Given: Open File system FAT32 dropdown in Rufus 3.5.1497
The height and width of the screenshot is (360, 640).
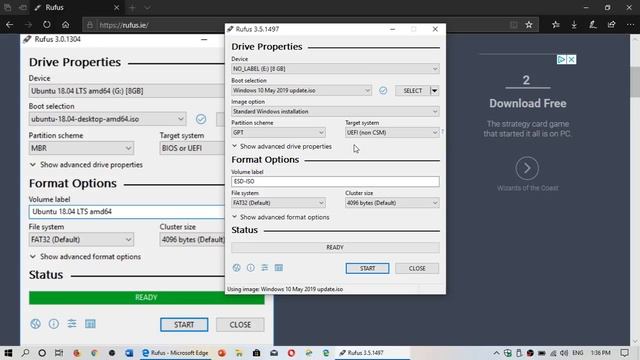Looking at the screenshot, I should (278, 203).
